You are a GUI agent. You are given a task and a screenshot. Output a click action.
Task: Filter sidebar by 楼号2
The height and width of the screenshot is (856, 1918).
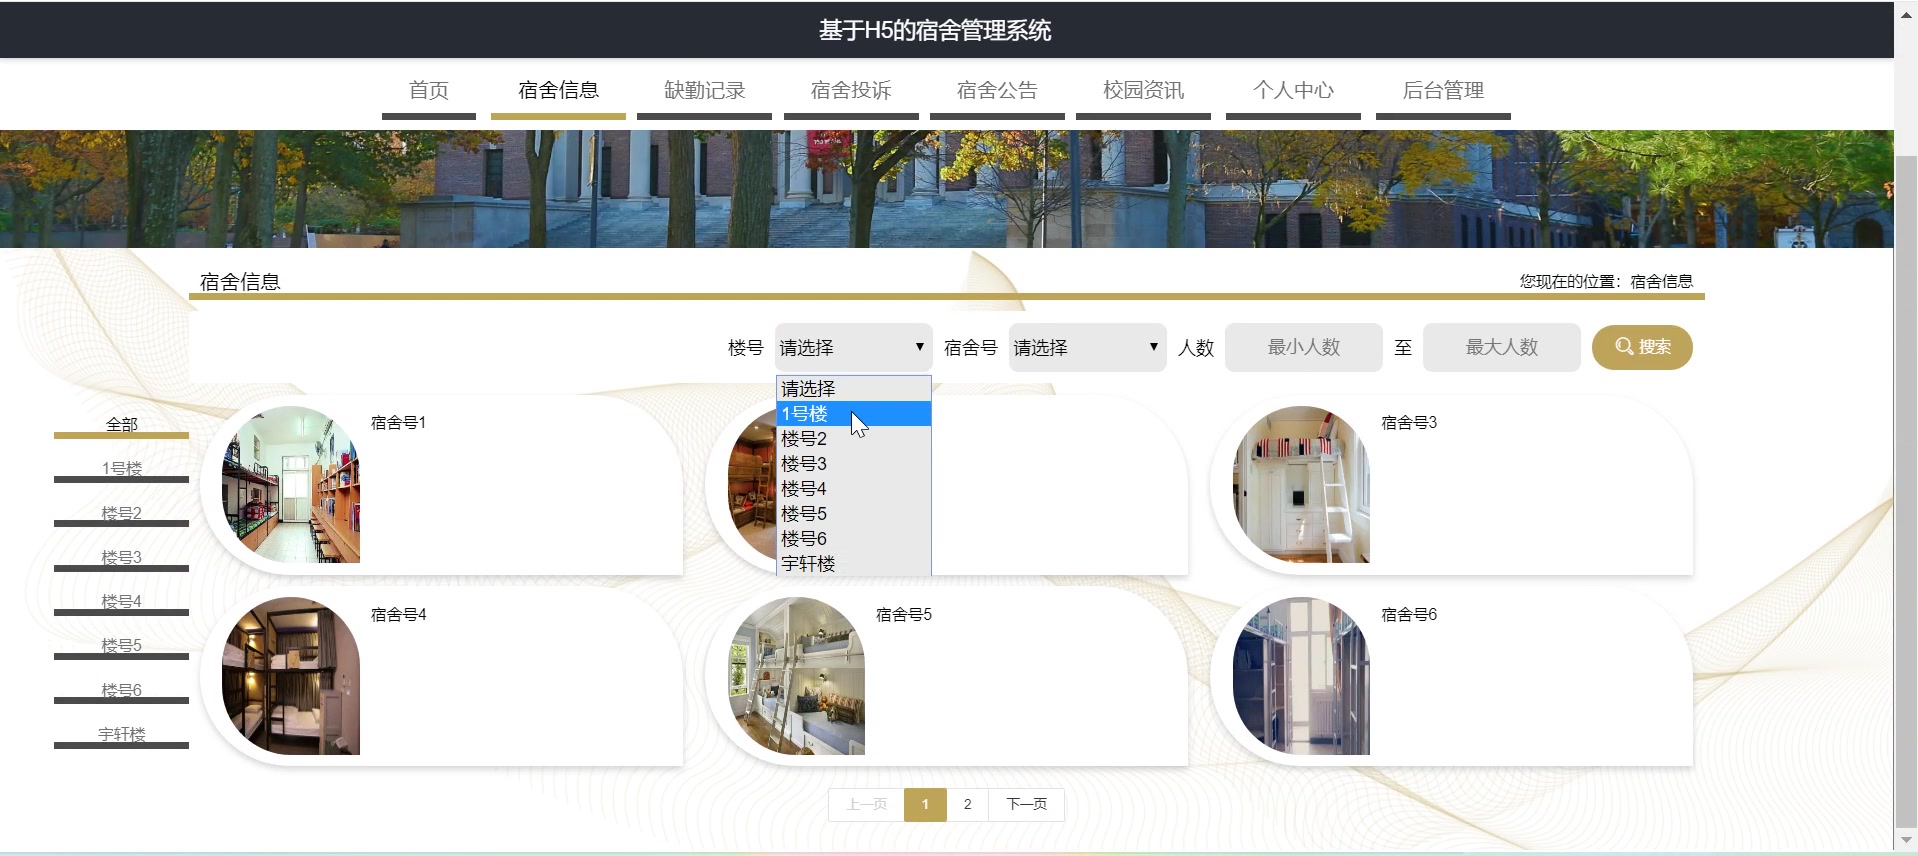click(121, 514)
